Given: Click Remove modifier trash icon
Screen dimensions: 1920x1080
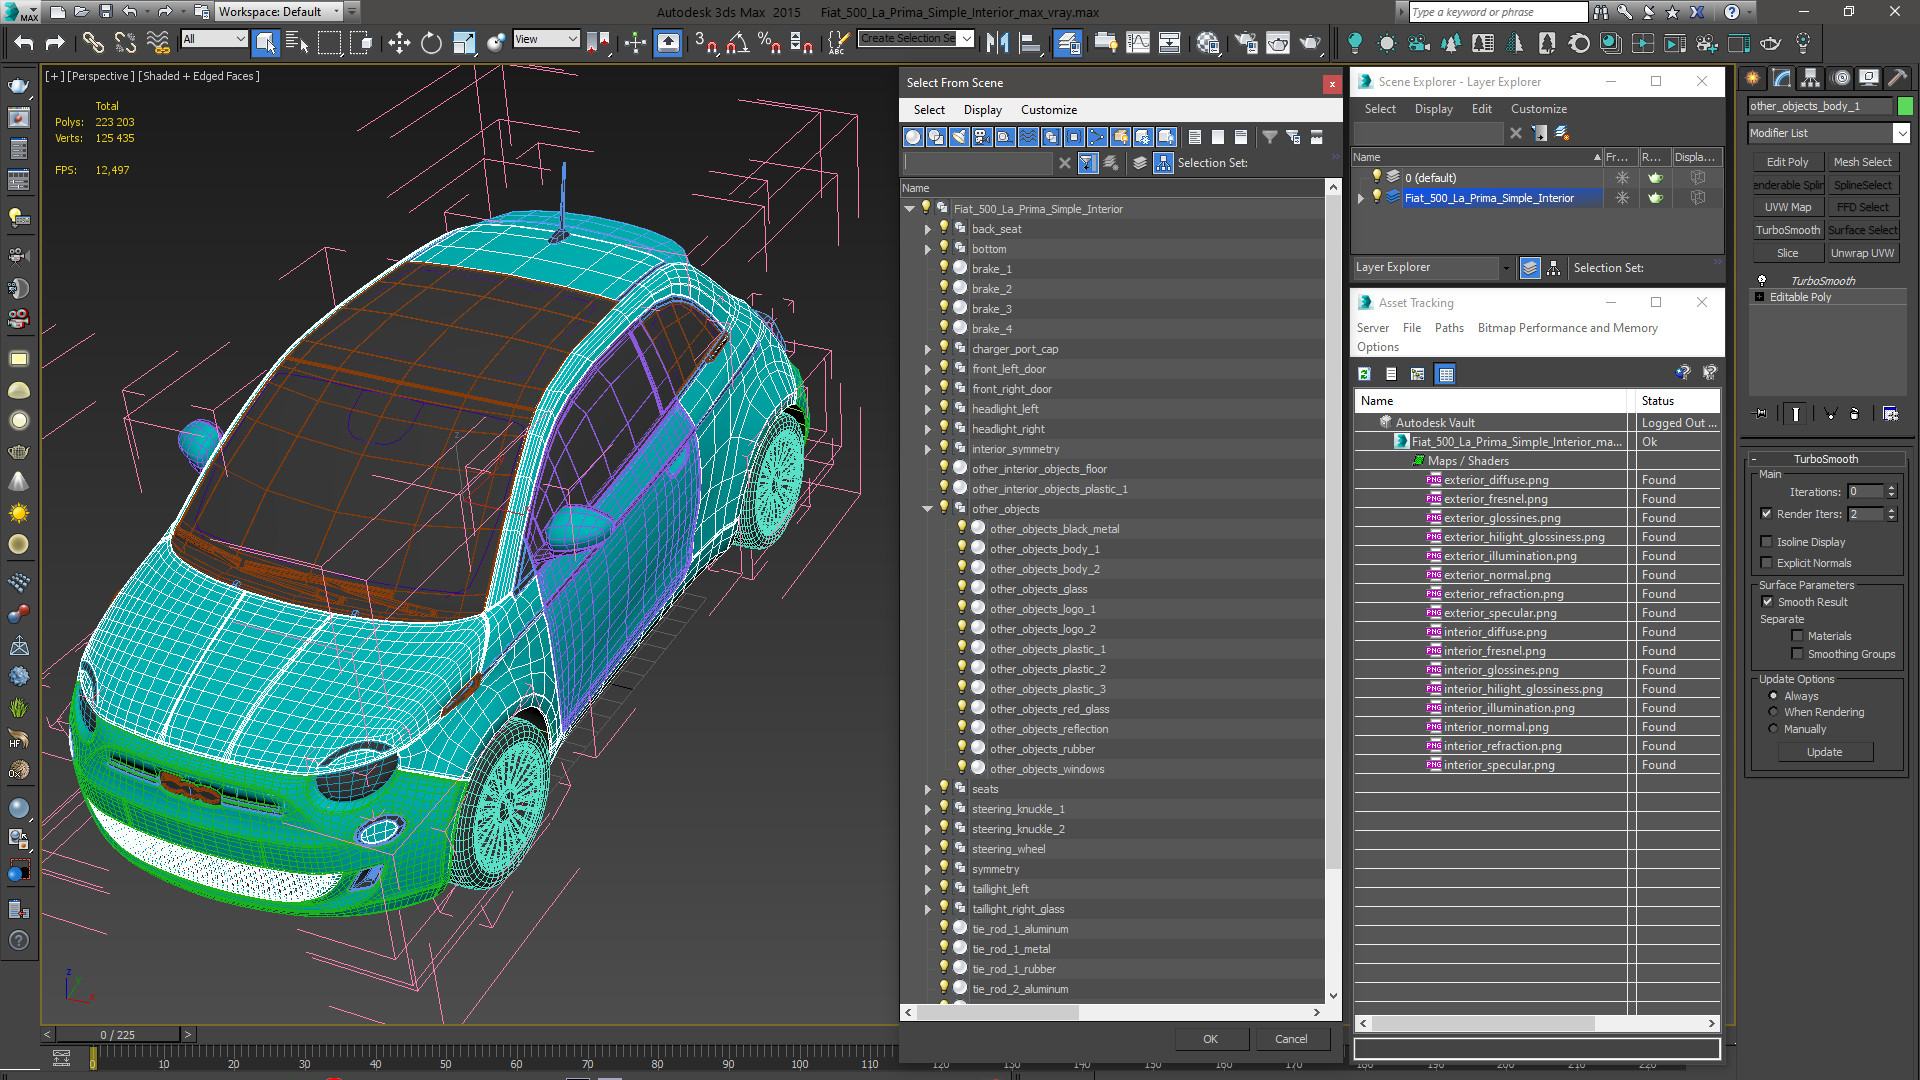Looking at the screenshot, I should (1855, 413).
